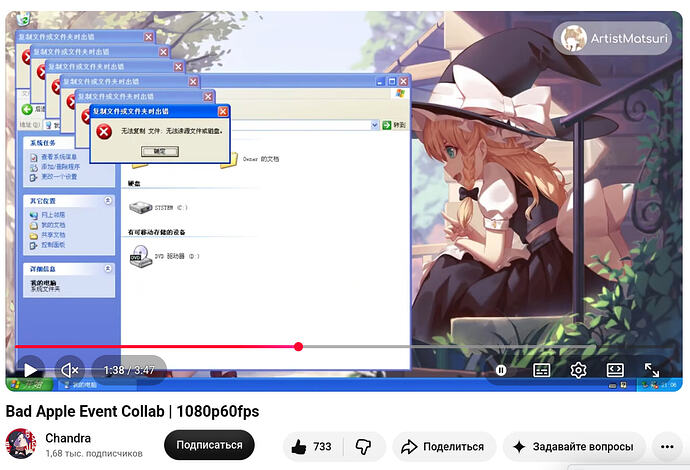The image size is (690, 470).
Task: Open the three-dot more actions menu
Action: (x=667, y=447)
